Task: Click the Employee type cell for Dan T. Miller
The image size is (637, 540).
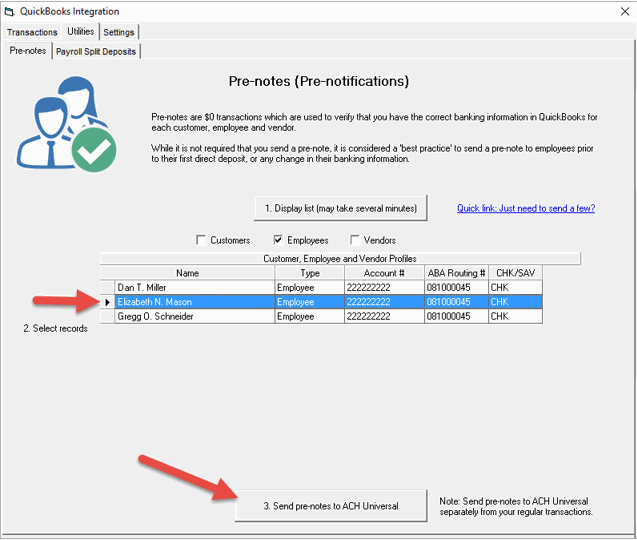Action: [x=310, y=287]
